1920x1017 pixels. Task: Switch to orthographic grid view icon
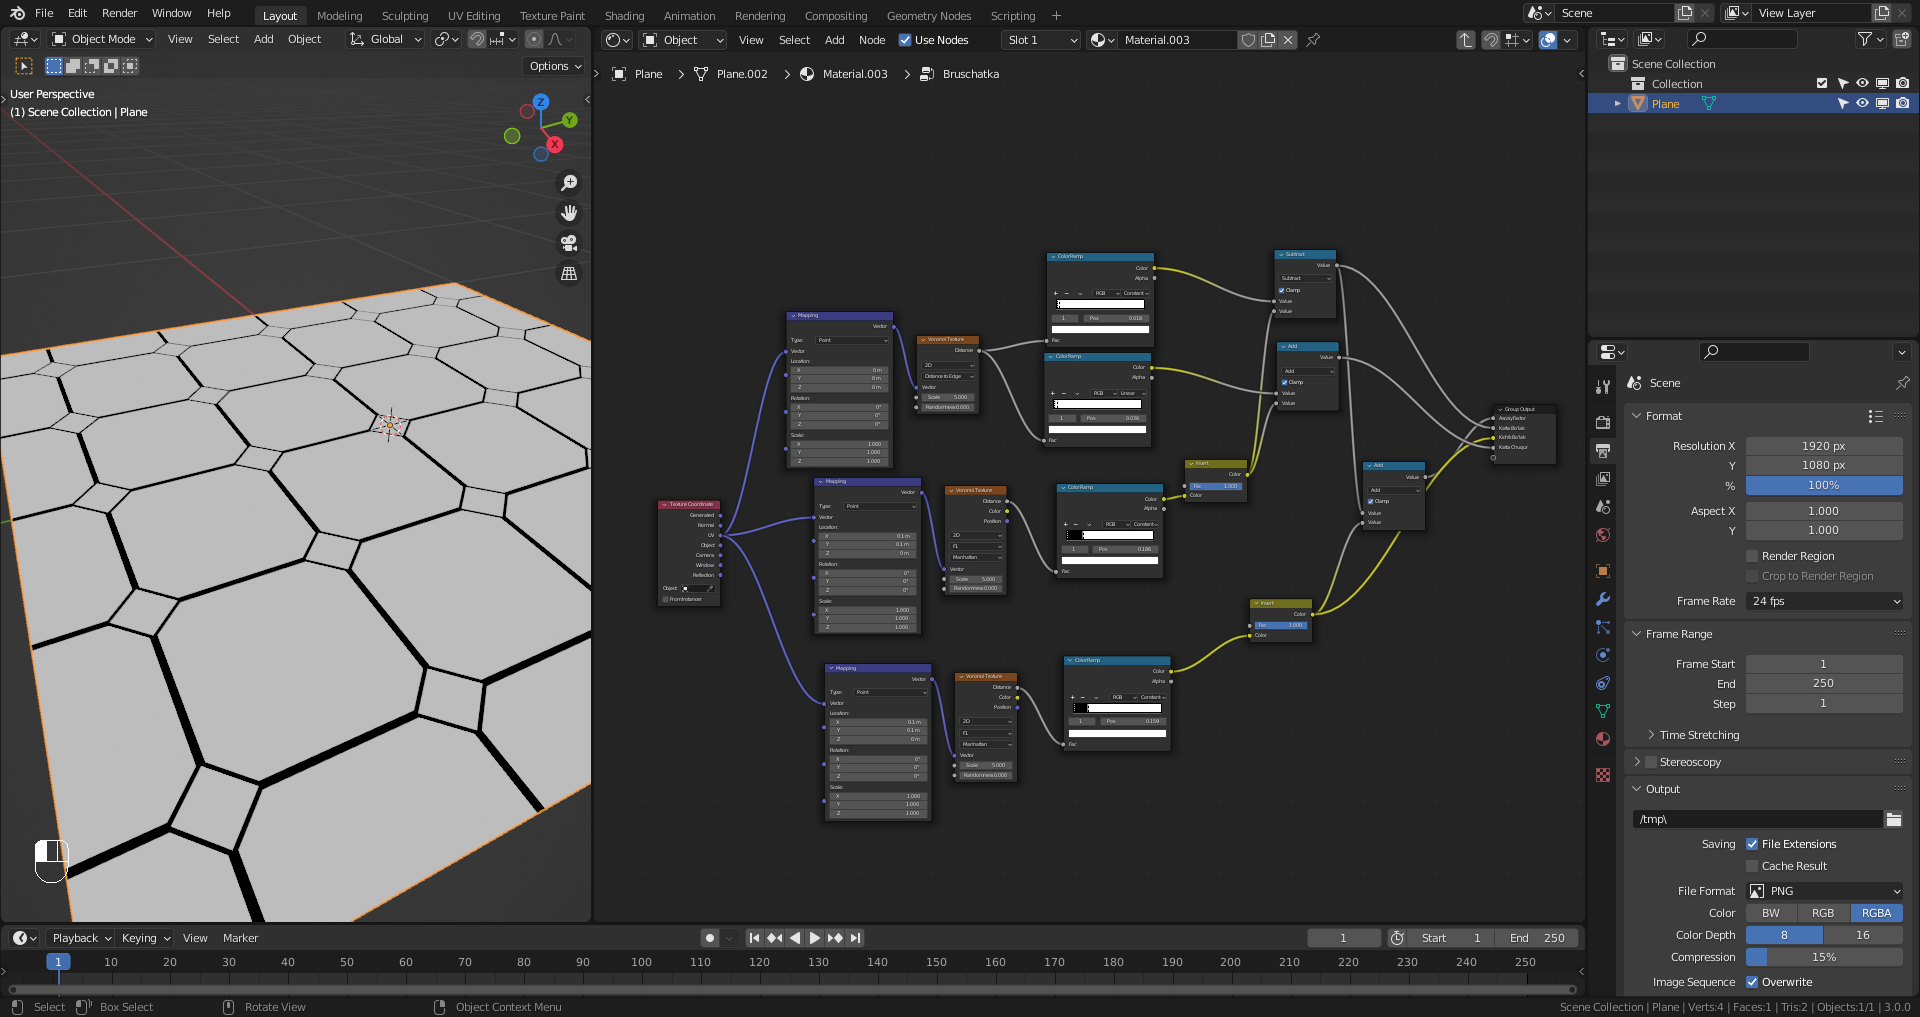(x=569, y=273)
